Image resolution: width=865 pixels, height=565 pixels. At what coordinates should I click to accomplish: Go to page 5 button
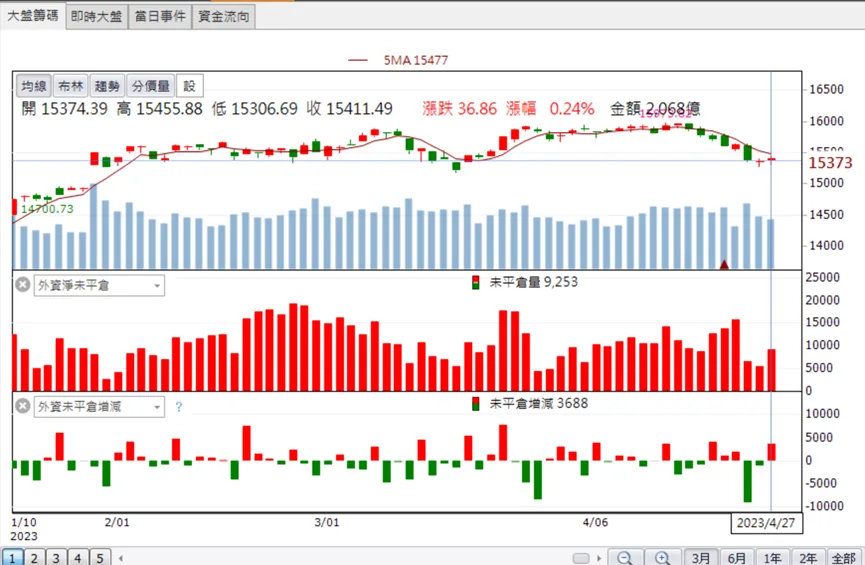[x=100, y=557]
